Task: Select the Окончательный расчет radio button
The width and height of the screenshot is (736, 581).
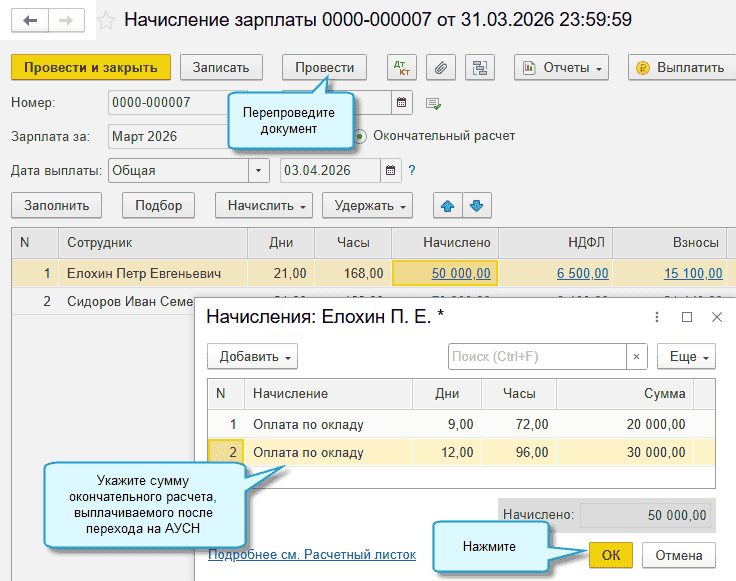Action: point(361,136)
